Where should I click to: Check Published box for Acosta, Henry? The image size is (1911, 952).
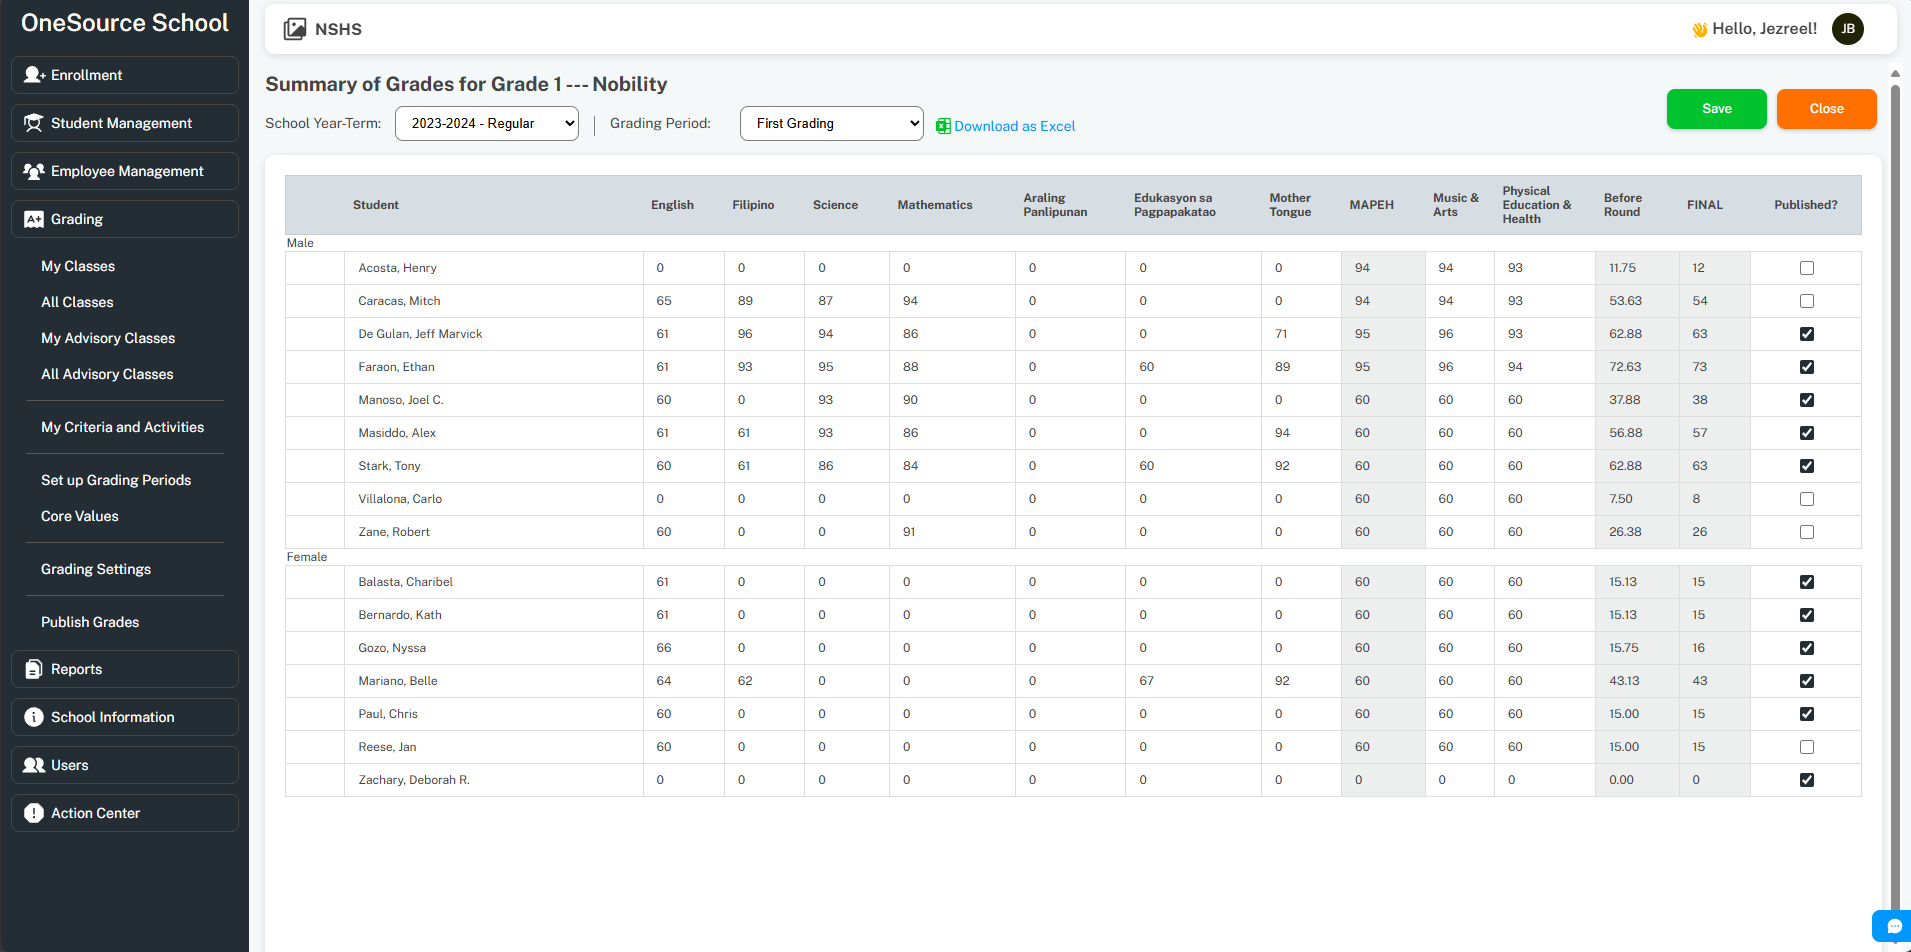click(1806, 268)
